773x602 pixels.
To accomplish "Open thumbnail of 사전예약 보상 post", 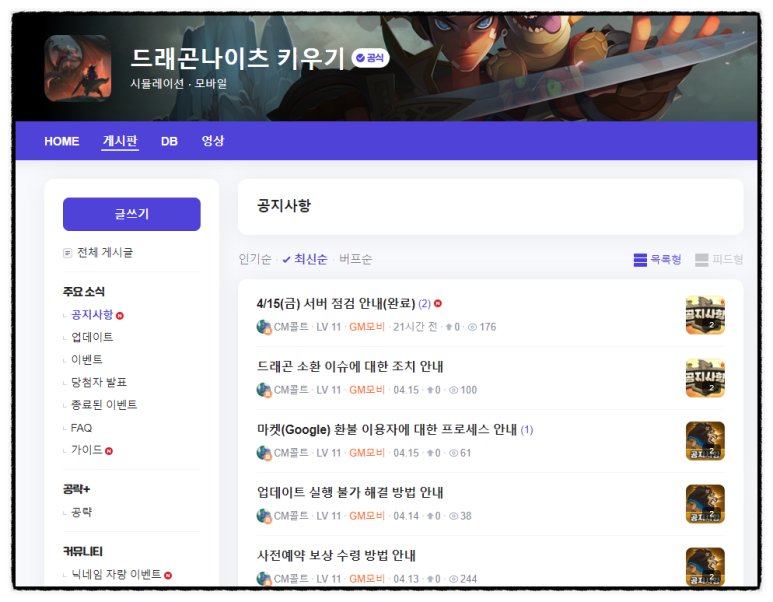I will coord(705,567).
